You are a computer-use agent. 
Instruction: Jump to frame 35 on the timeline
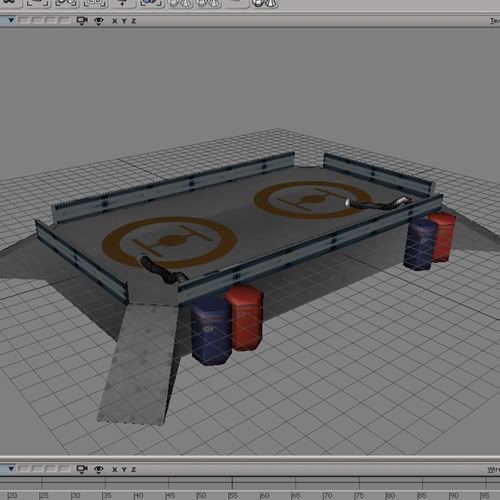(107, 495)
